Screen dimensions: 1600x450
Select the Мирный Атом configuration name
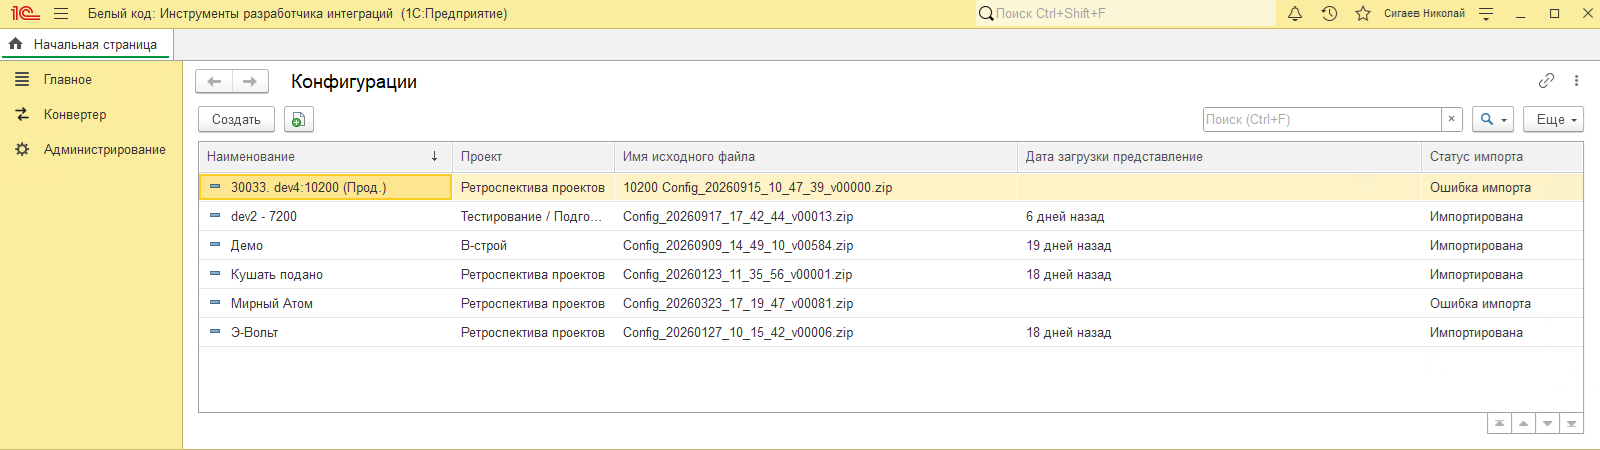pos(272,303)
